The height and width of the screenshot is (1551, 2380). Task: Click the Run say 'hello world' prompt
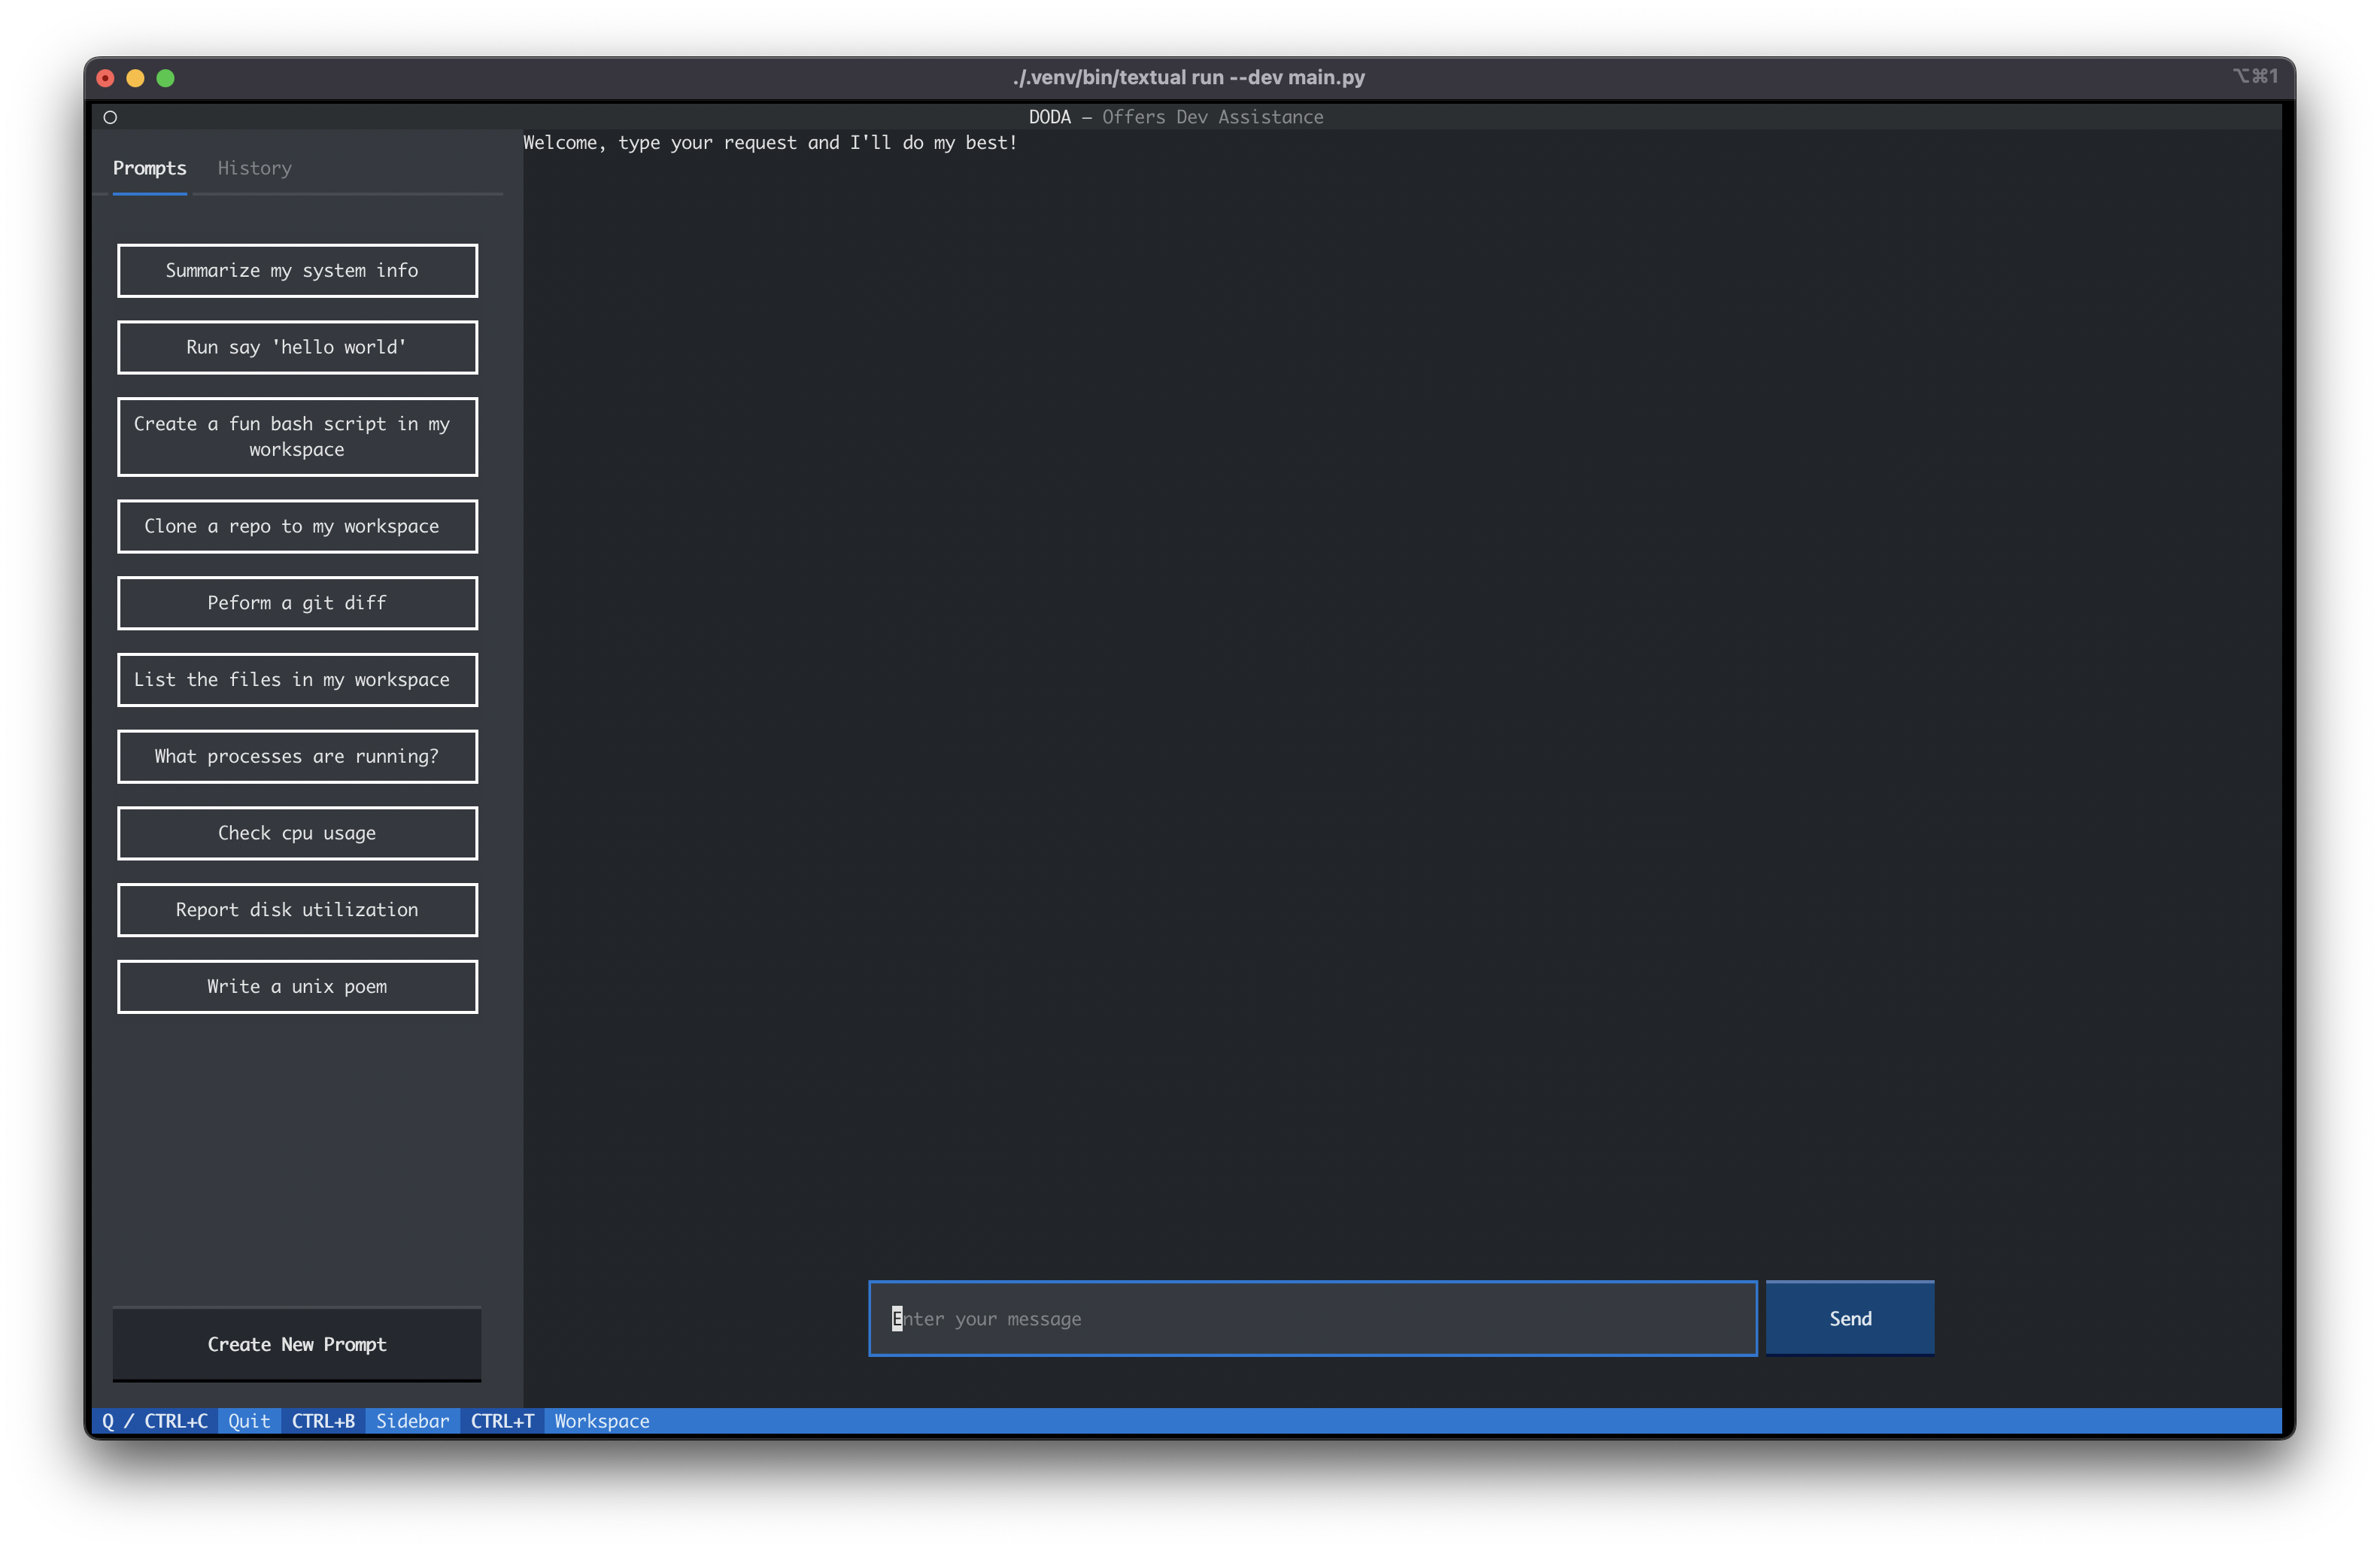pos(297,347)
